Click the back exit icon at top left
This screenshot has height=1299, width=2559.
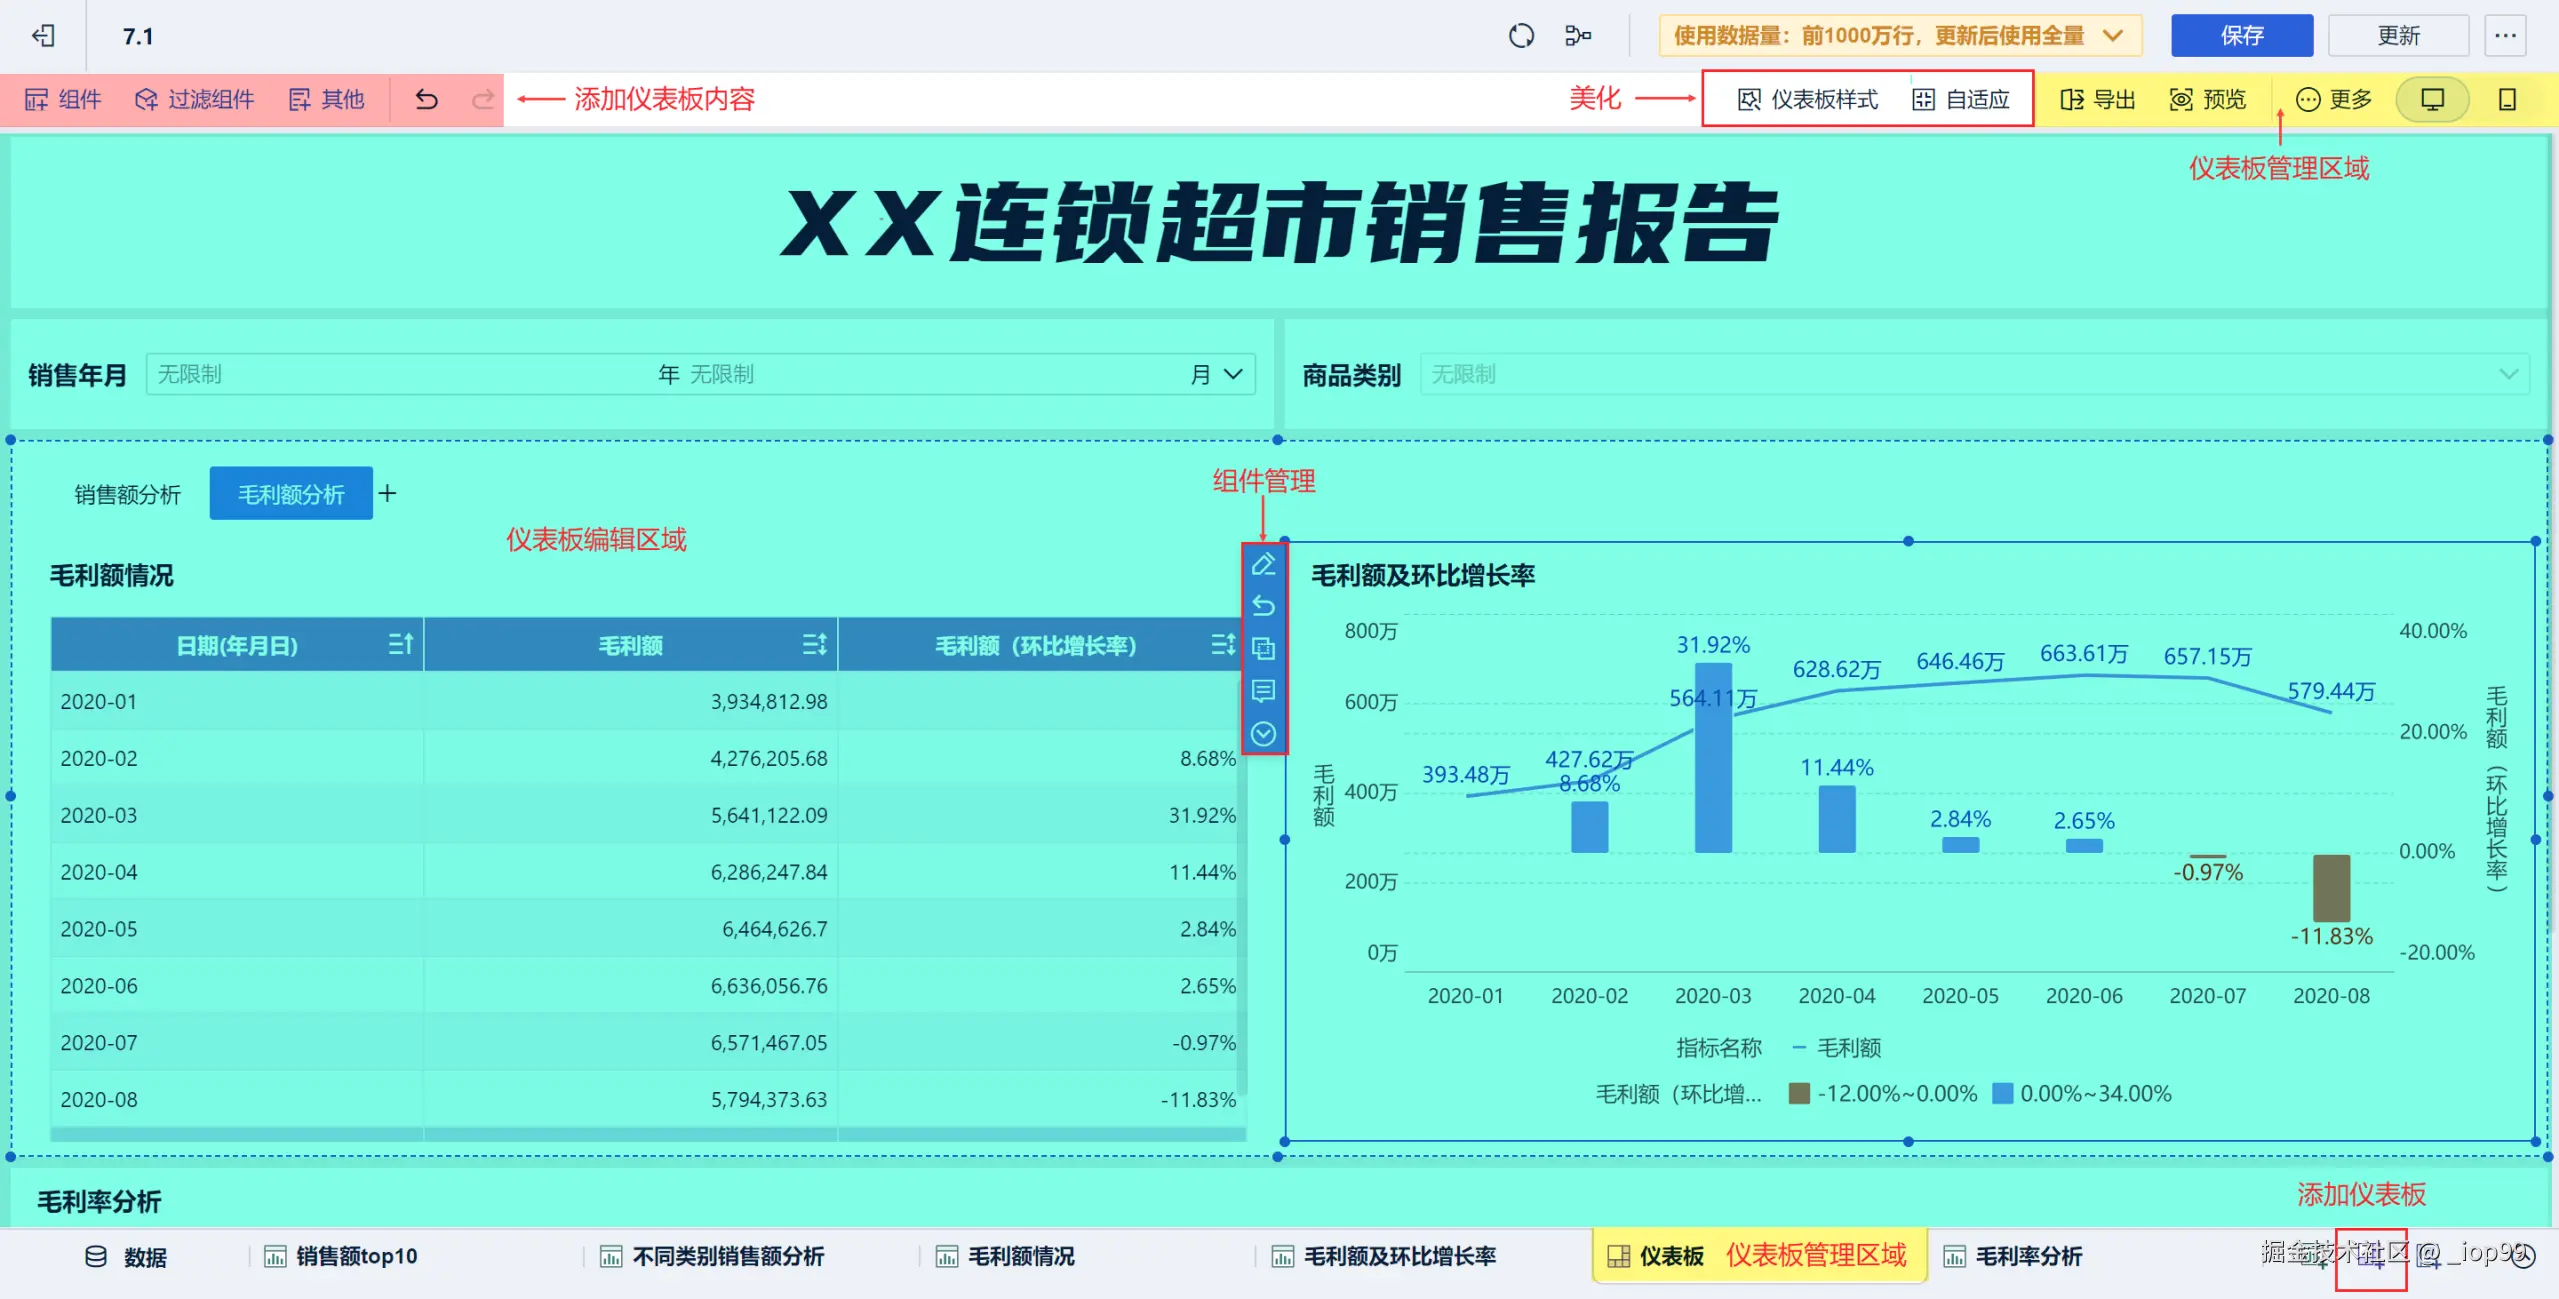click(x=43, y=36)
